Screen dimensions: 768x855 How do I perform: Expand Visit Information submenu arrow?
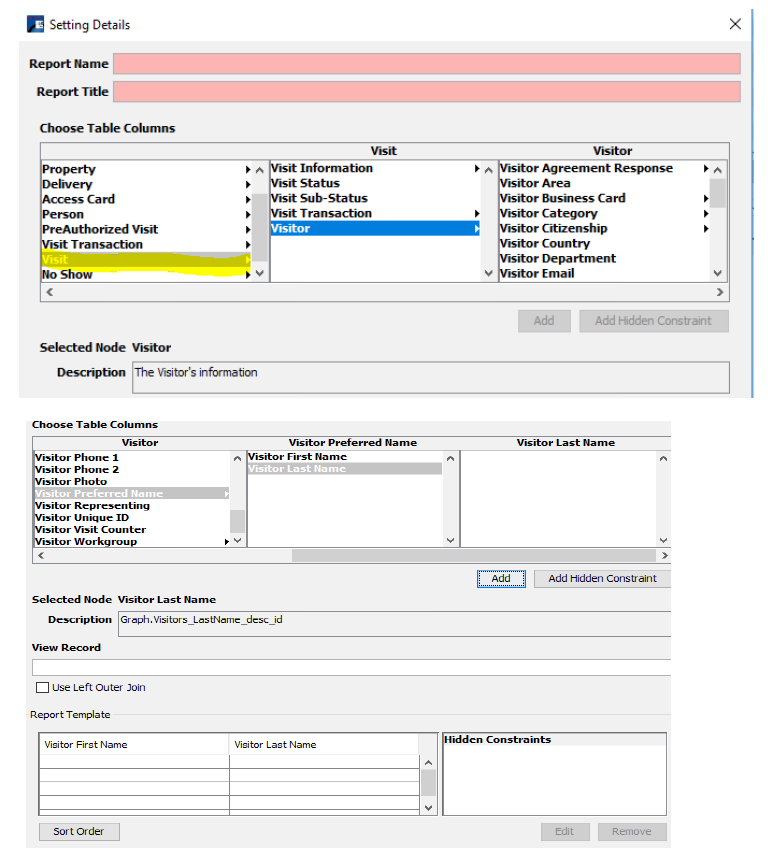(477, 168)
